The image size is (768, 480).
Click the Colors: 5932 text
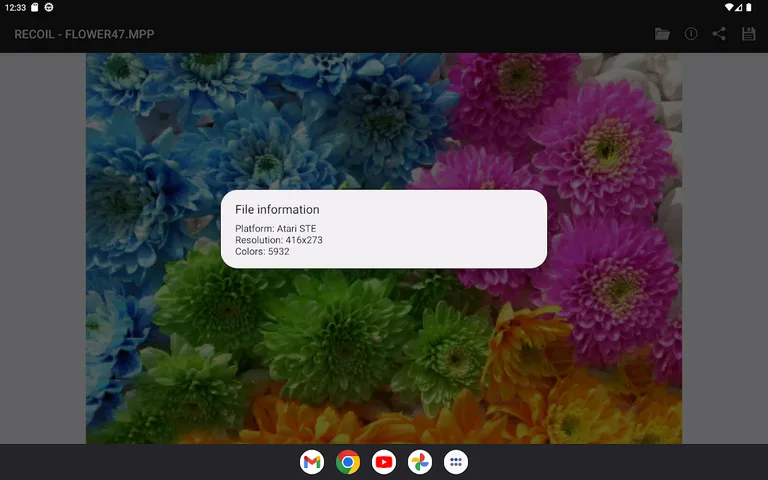click(x=262, y=251)
